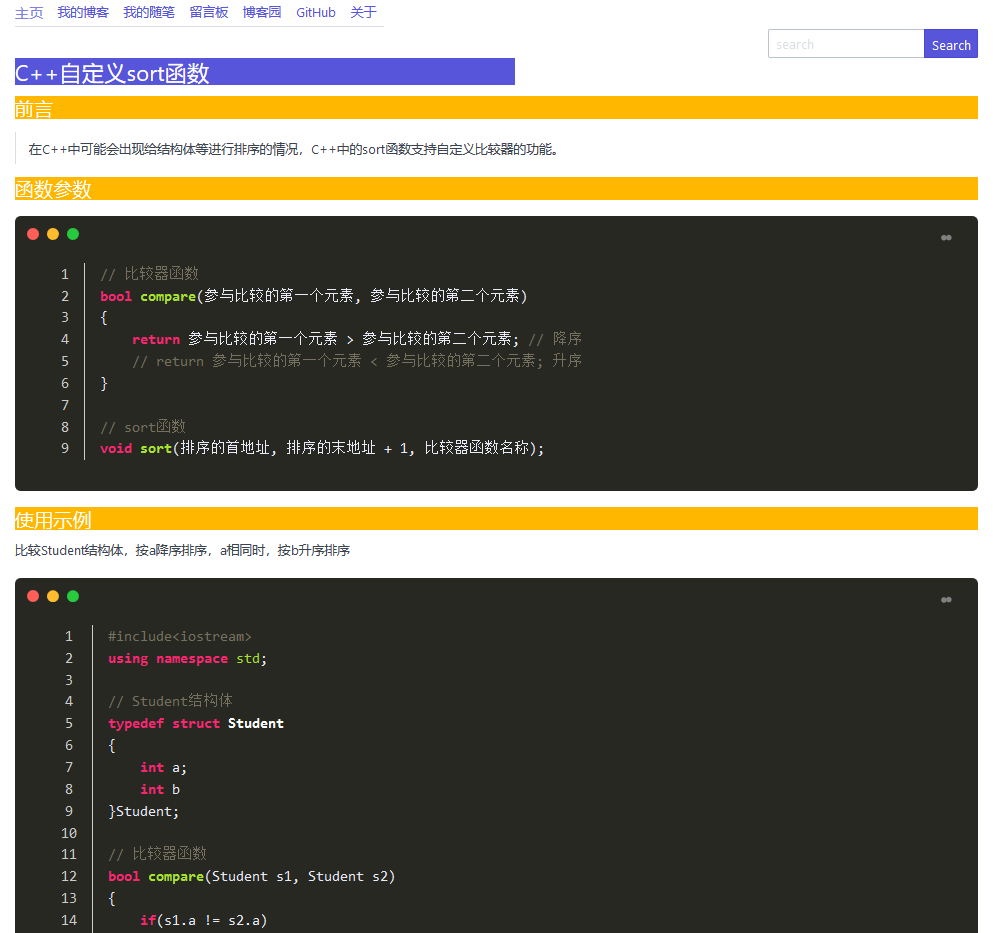The width and height of the screenshot is (993, 933).
Task: Click the 'bool compare' line in first code block
Action: click(313, 296)
